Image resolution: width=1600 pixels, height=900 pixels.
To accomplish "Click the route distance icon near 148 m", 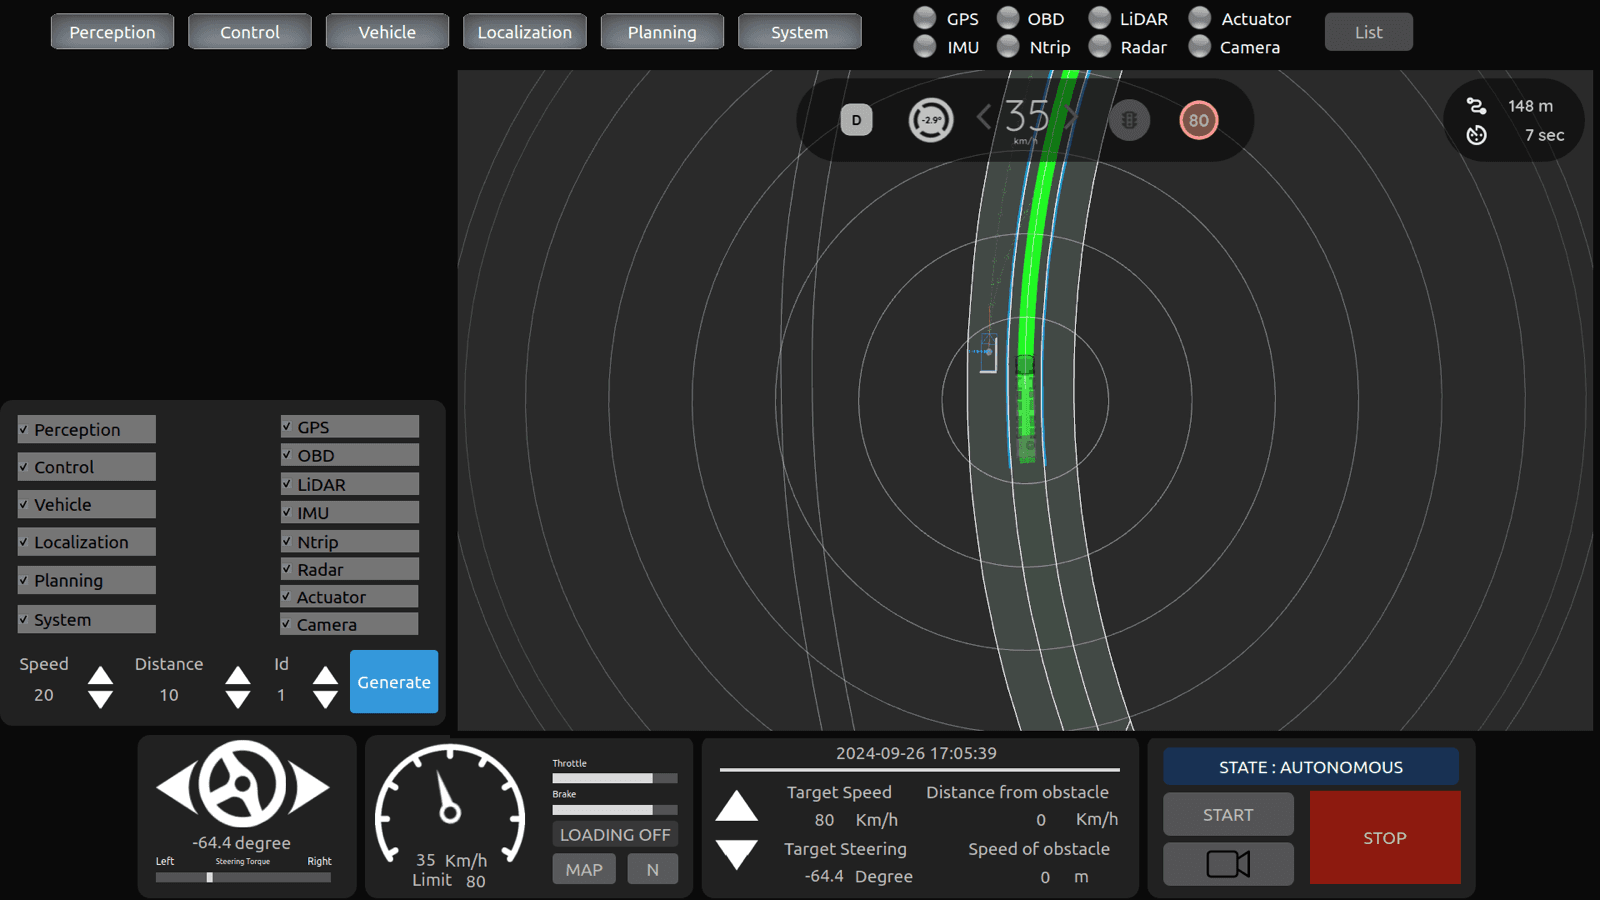I will [x=1476, y=106].
